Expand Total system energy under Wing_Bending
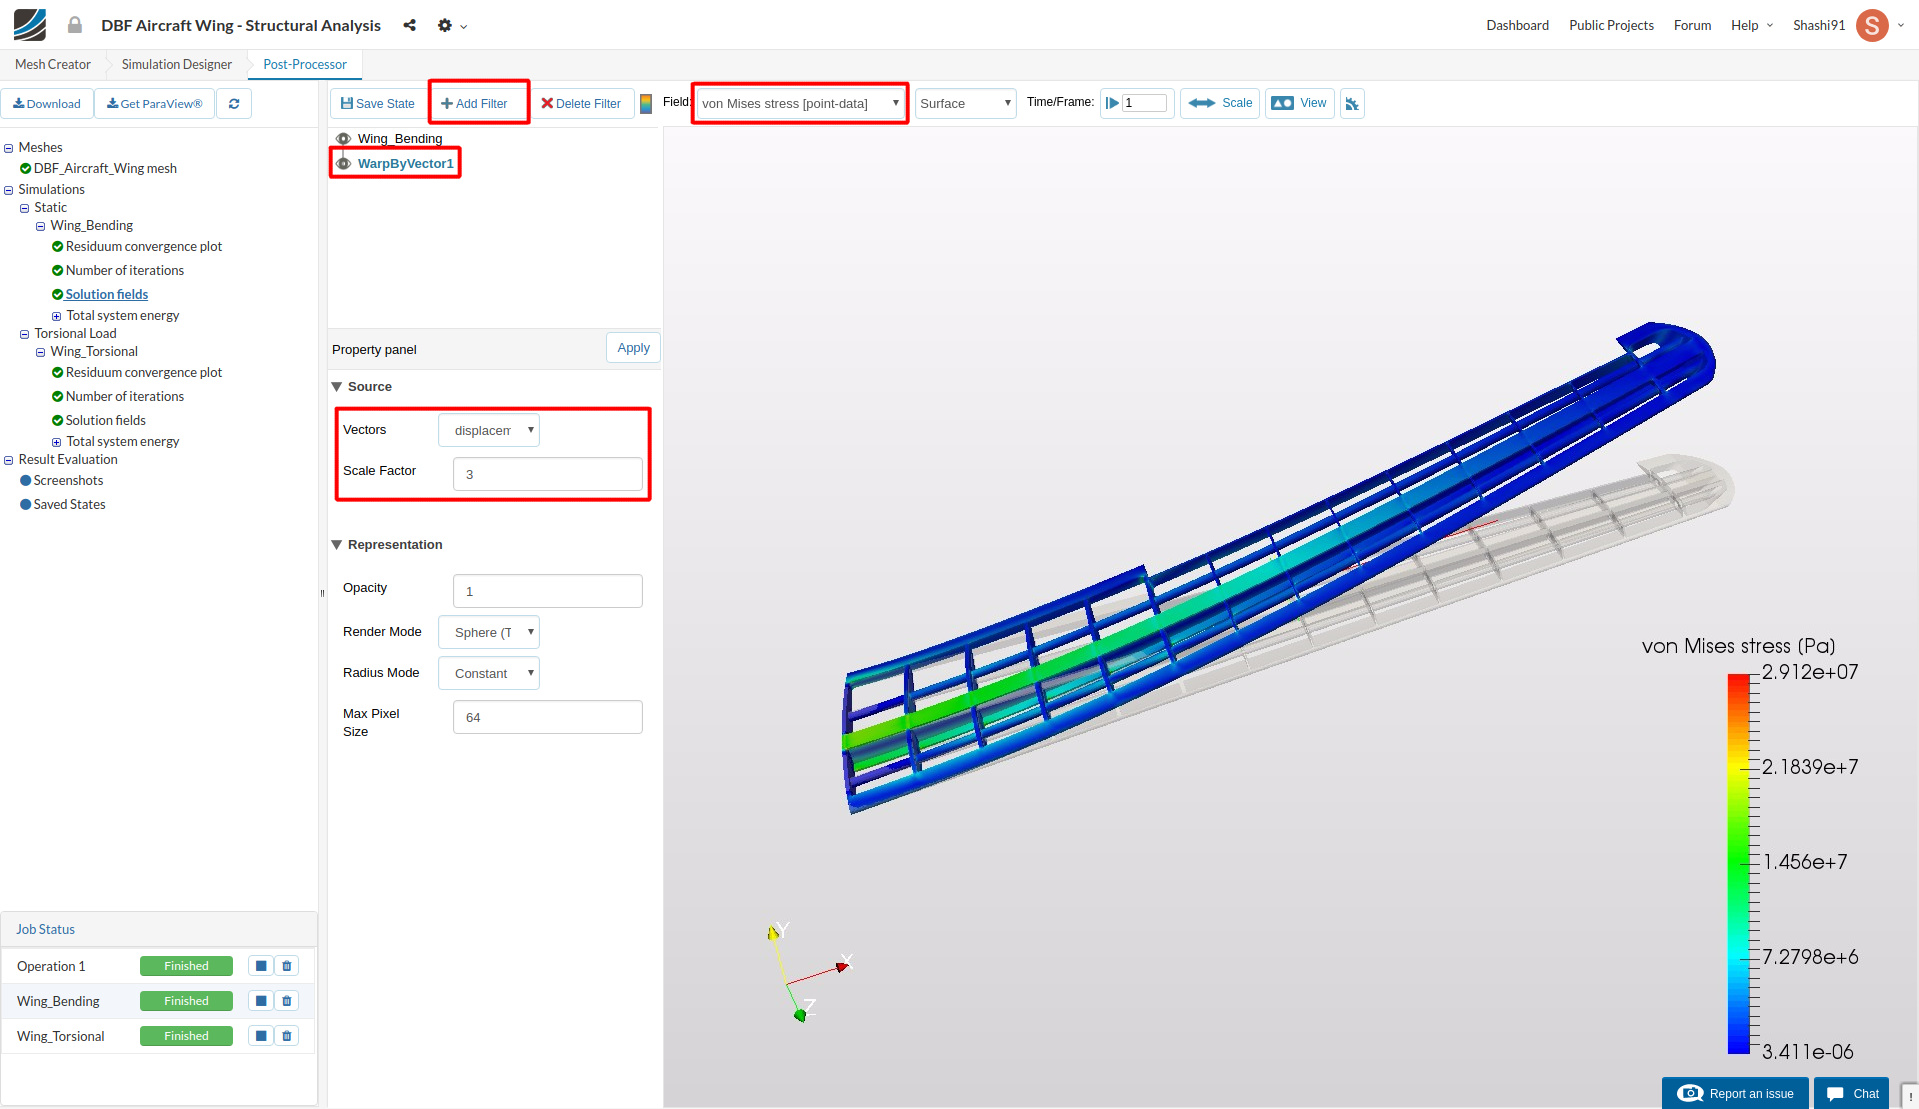 point(57,316)
